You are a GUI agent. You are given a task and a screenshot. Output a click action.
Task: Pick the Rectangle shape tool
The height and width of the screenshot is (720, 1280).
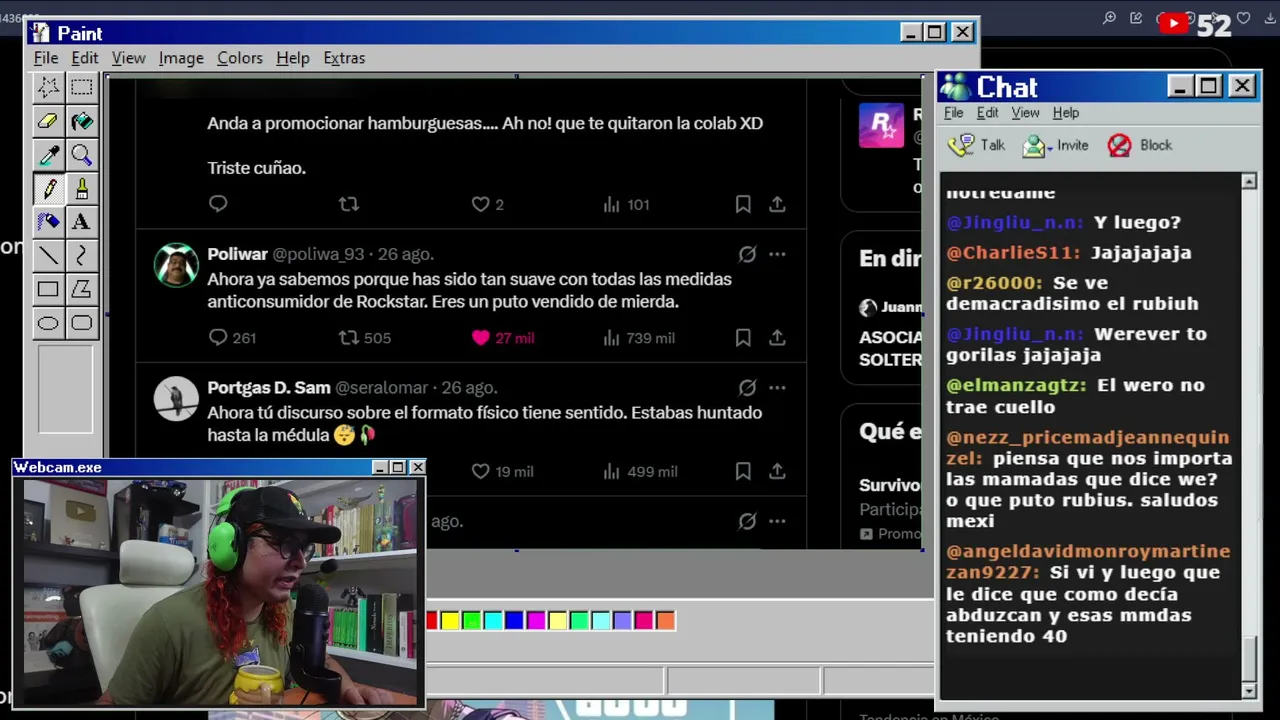(48, 289)
